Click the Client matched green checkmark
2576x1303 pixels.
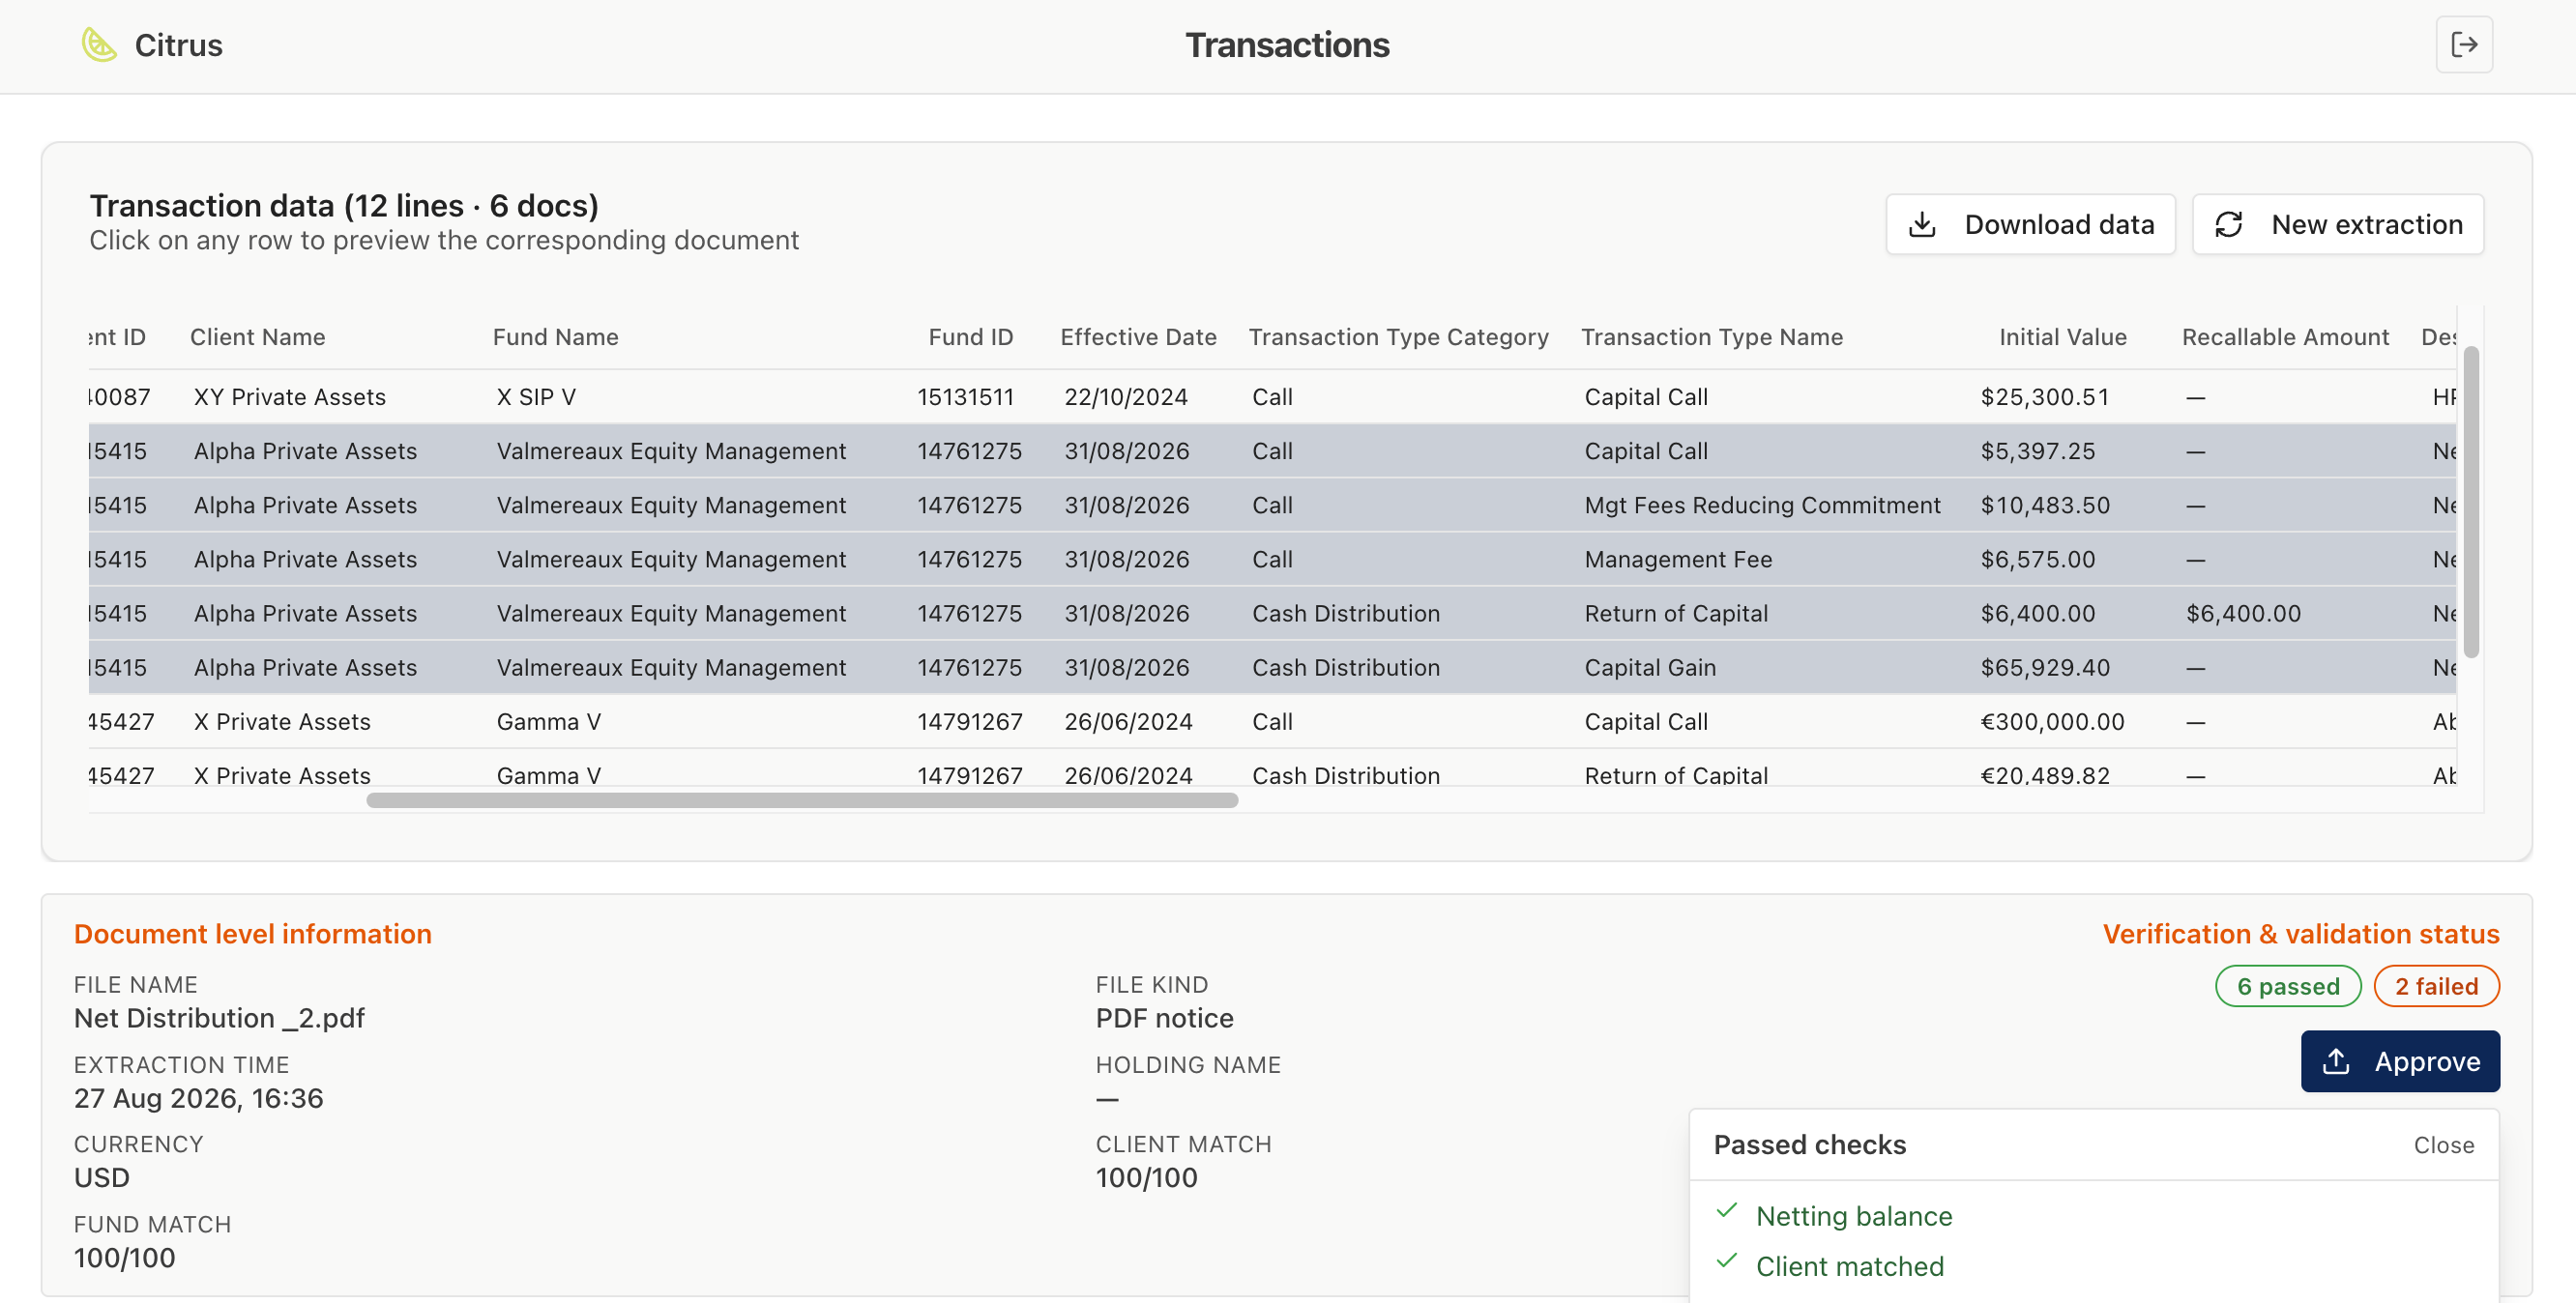point(1727,1261)
